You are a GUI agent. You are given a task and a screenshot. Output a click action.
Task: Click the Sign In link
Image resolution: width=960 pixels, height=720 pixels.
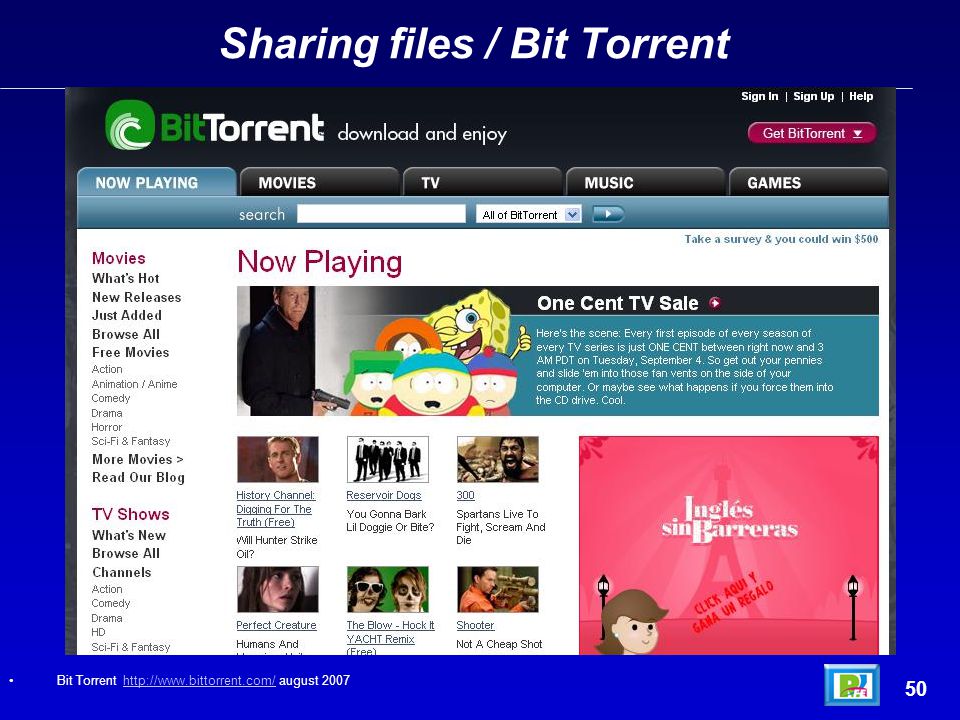click(x=759, y=96)
